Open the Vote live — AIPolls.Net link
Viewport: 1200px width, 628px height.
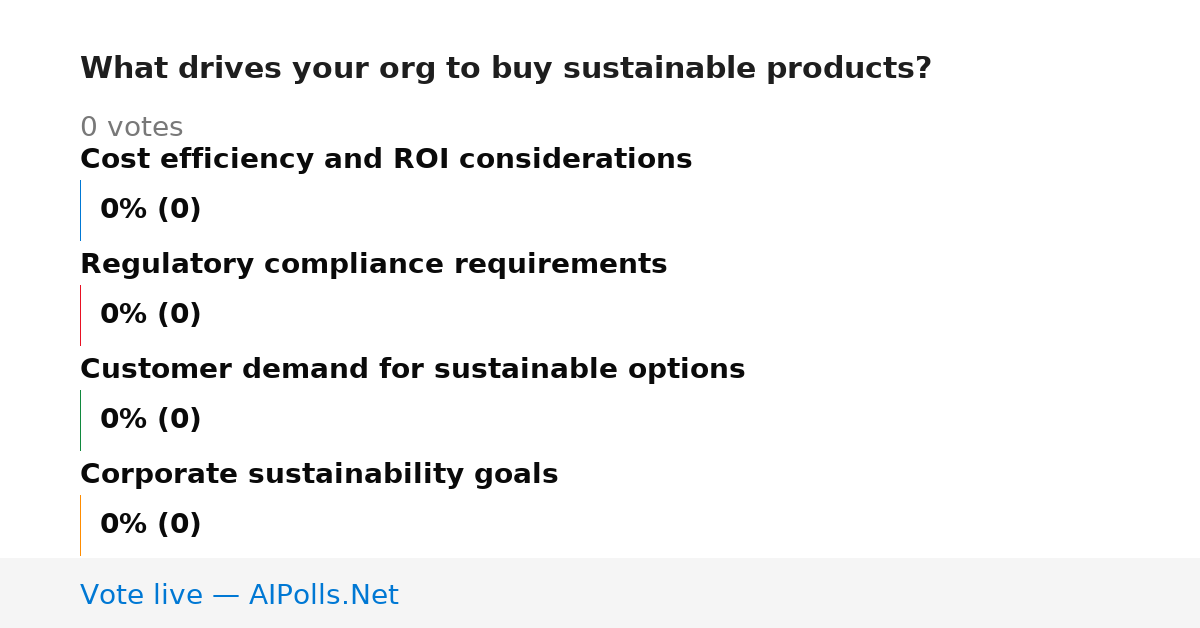pos(239,595)
